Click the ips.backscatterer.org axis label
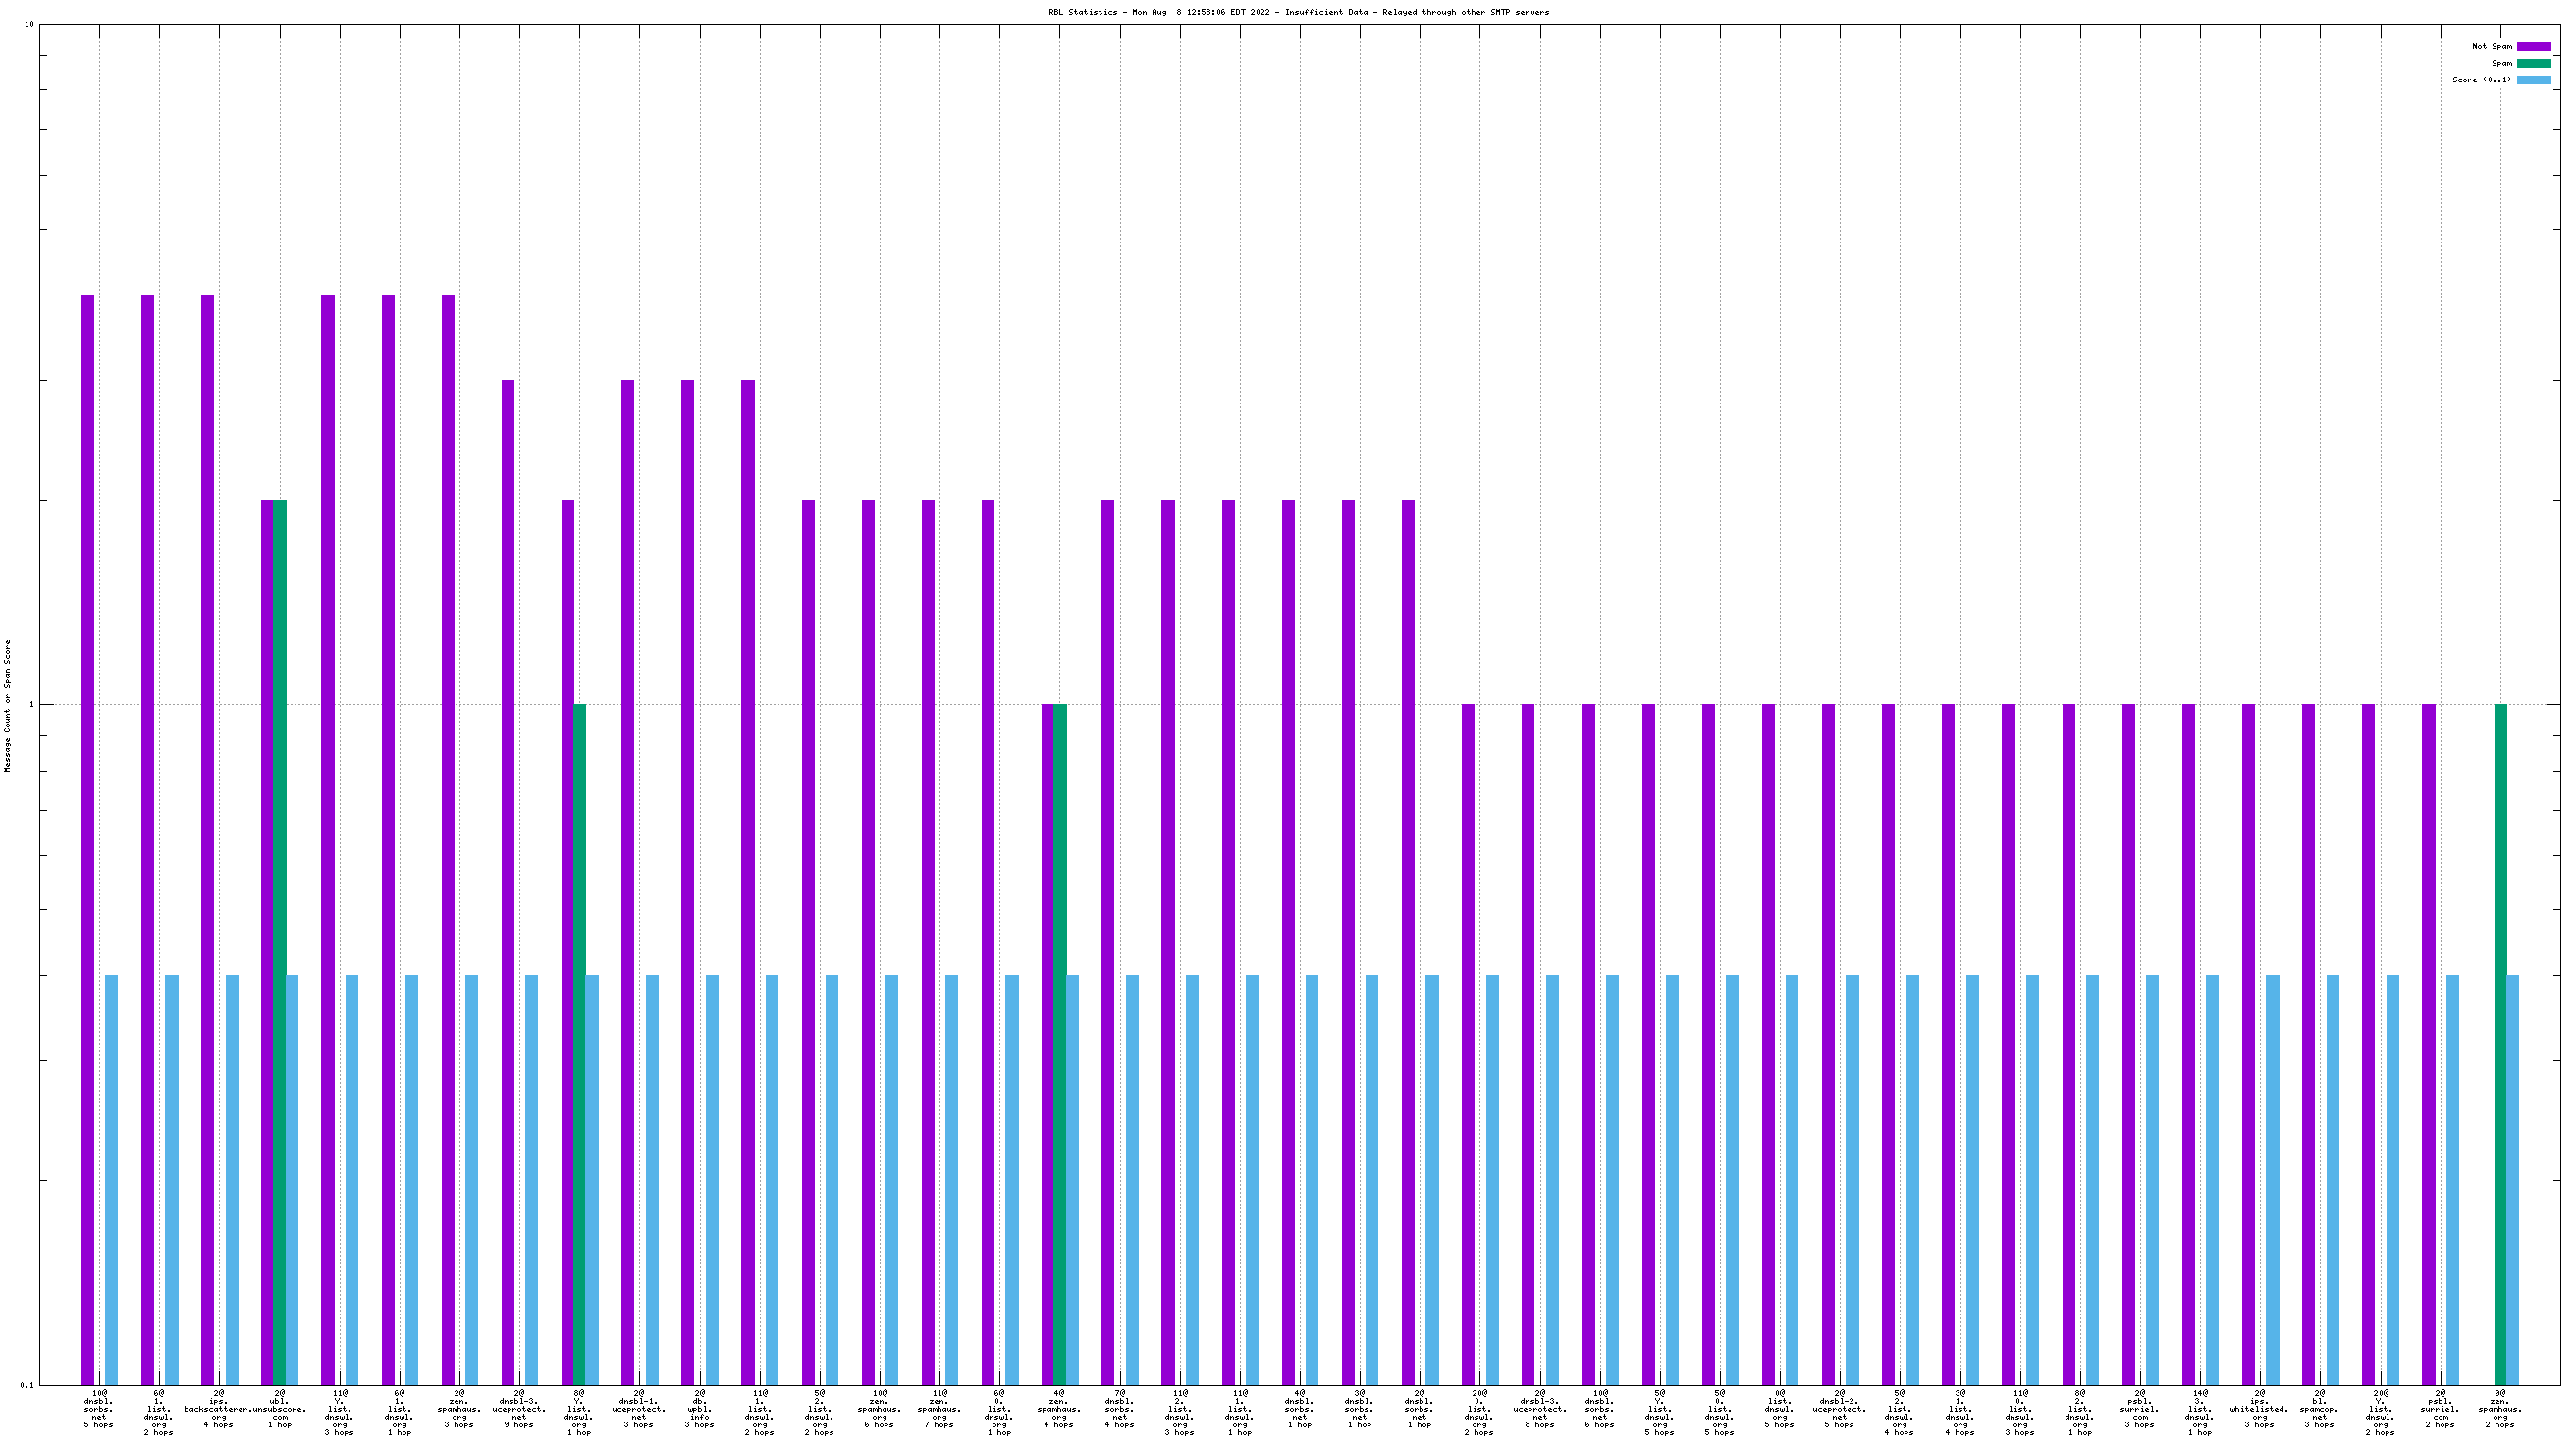This screenshot has height=1449, width=2576. click(x=219, y=1408)
